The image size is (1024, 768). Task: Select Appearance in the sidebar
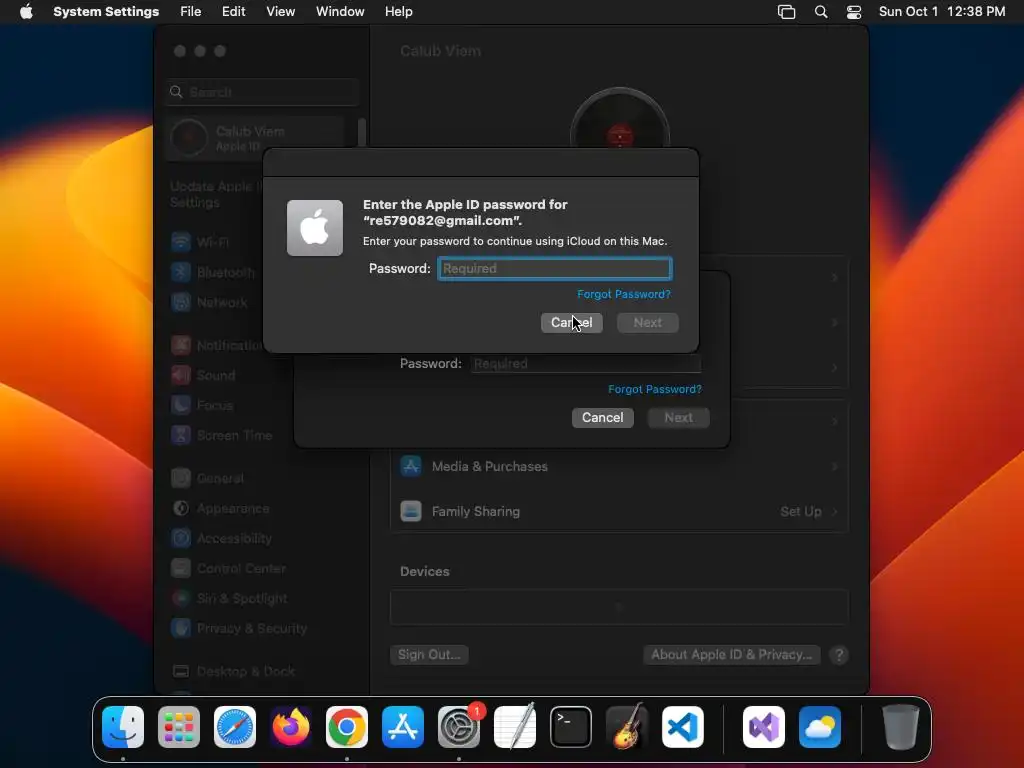pos(220,508)
